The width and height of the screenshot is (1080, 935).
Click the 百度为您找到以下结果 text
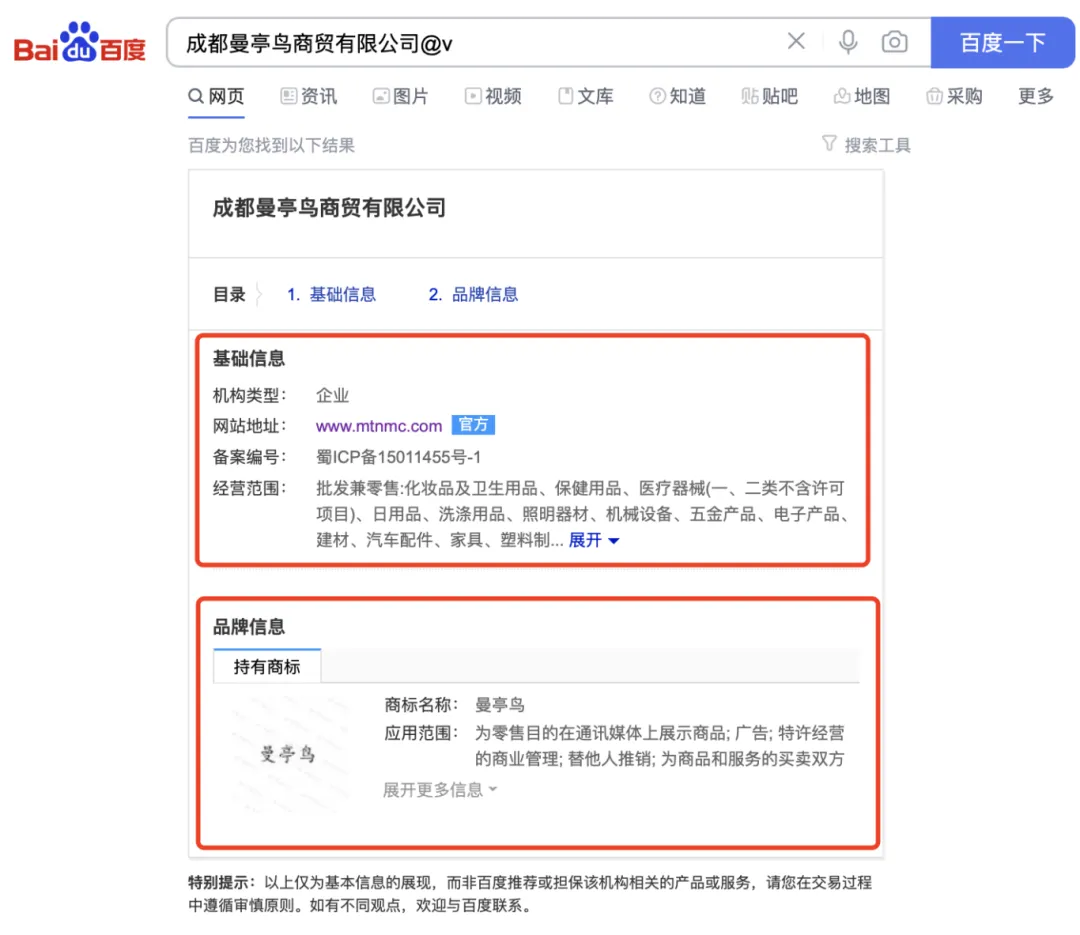pyautogui.click(x=271, y=145)
